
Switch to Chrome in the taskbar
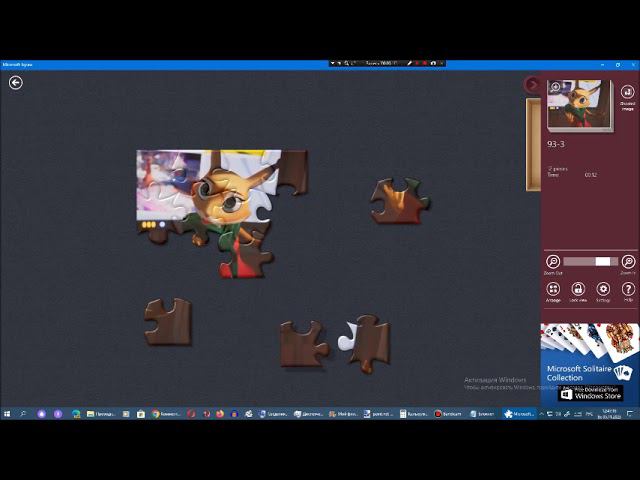(x=166, y=414)
